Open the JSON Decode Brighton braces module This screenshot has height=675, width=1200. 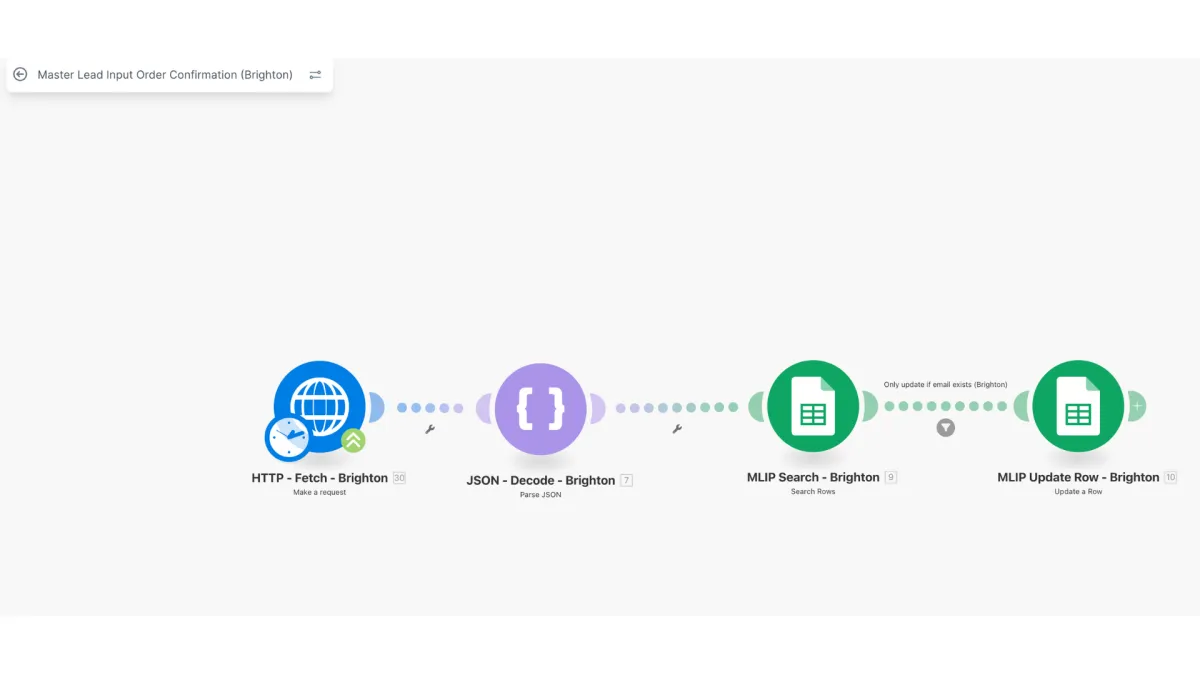[540, 408]
